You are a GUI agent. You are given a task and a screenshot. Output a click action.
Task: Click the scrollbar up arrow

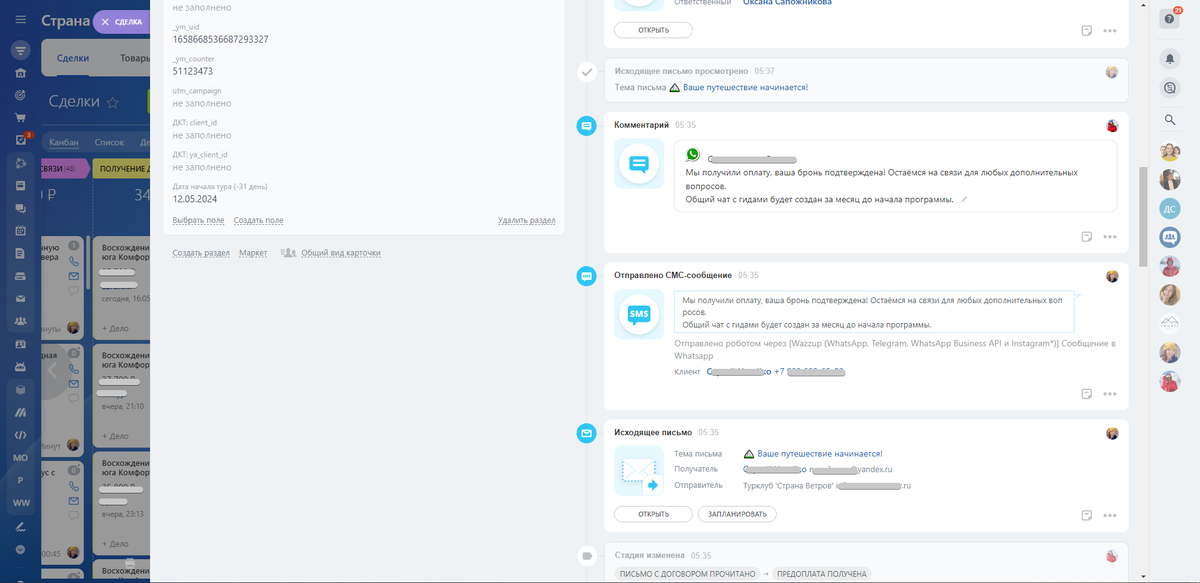point(1142,5)
